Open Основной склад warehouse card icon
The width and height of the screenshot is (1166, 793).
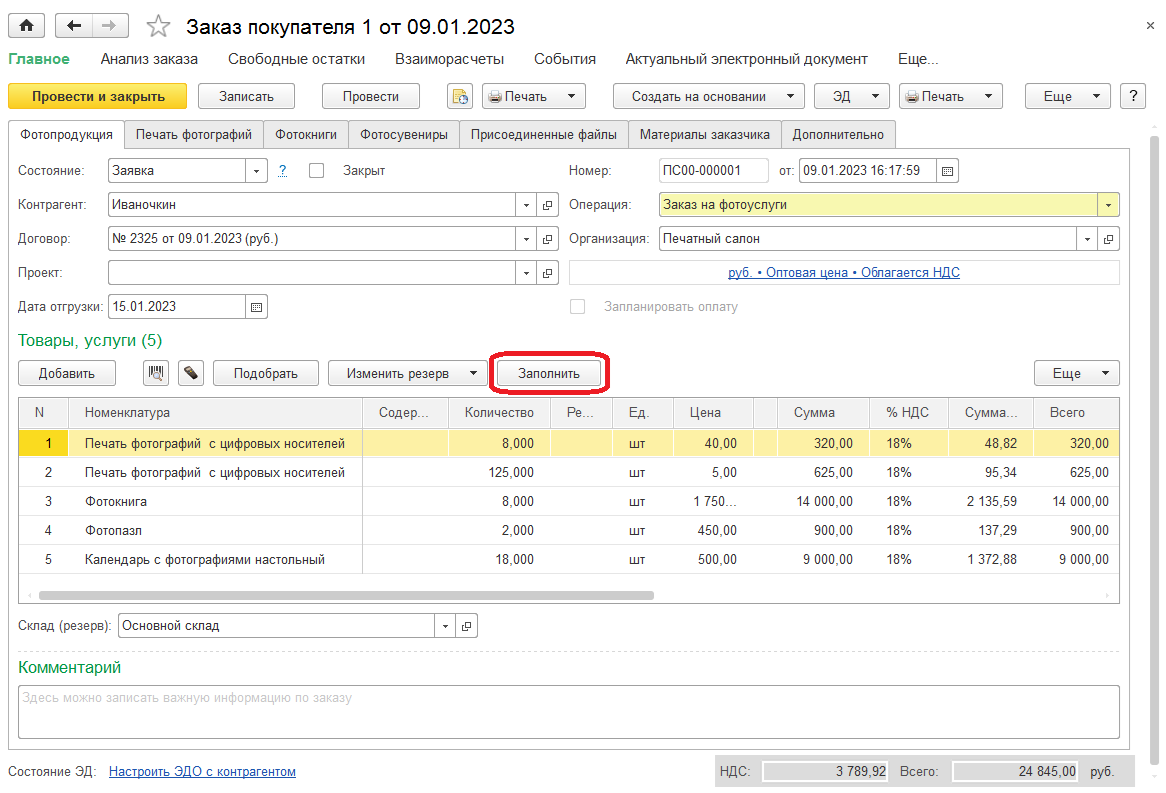466,626
